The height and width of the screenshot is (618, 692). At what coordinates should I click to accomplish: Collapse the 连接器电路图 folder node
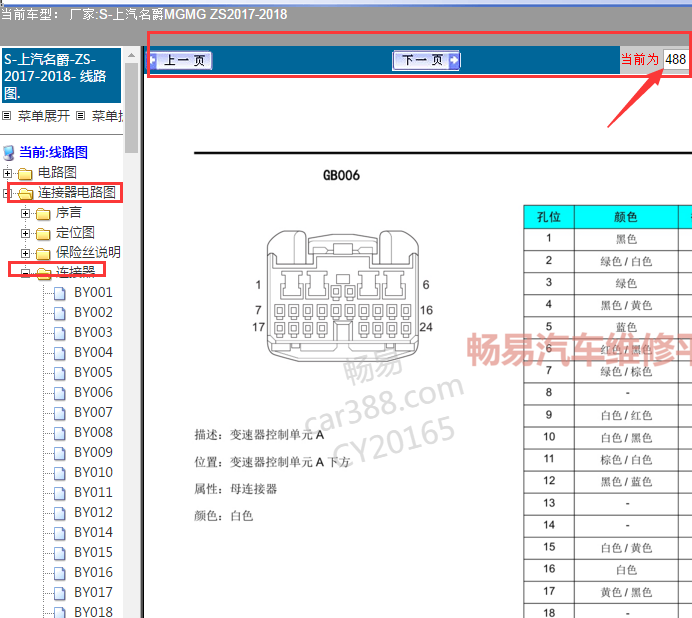[7, 193]
